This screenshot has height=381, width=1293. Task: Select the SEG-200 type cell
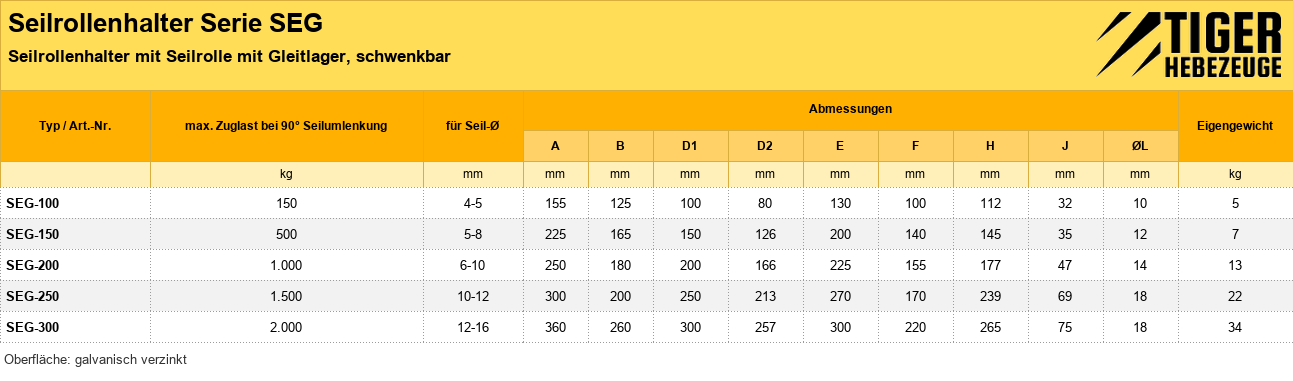pyautogui.click(x=75, y=265)
